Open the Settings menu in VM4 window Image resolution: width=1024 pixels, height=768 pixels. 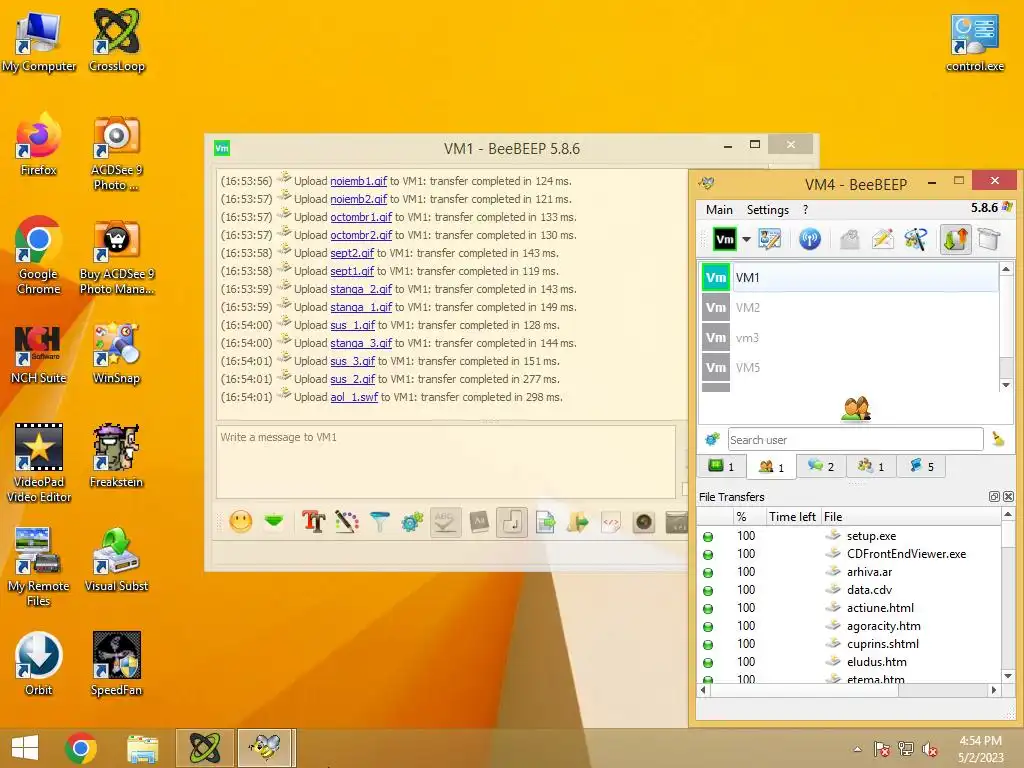click(x=768, y=210)
